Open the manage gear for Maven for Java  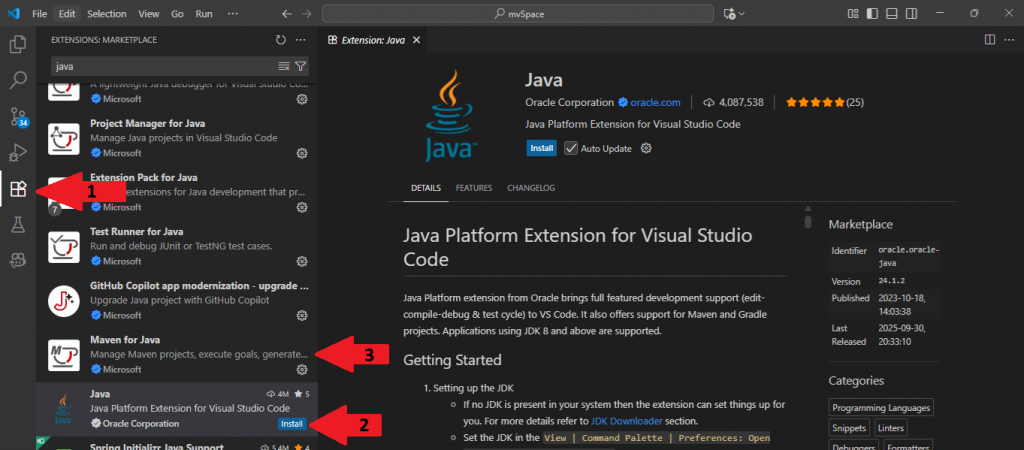(x=302, y=369)
